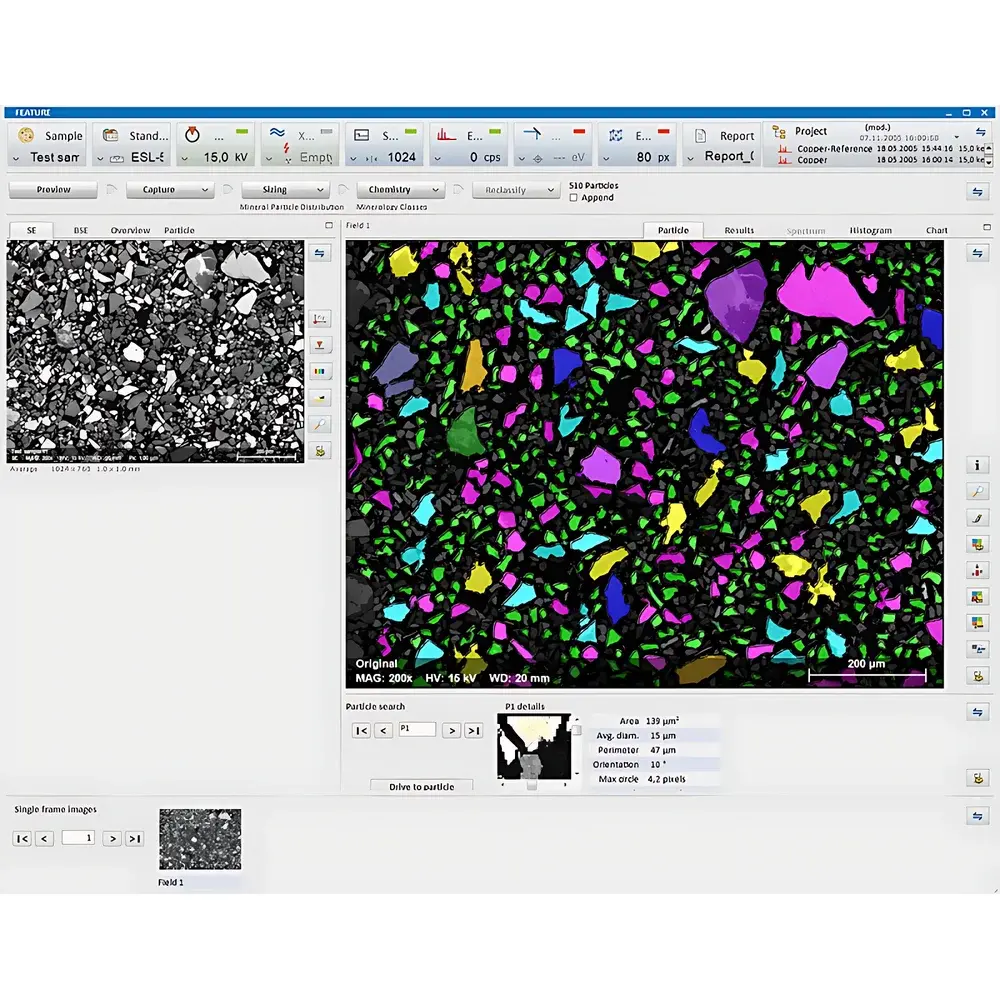Image resolution: width=1000 pixels, height=1000 pixels.
Task: Open the Sample settings in the top toolbar
Action: pos(47,134)
